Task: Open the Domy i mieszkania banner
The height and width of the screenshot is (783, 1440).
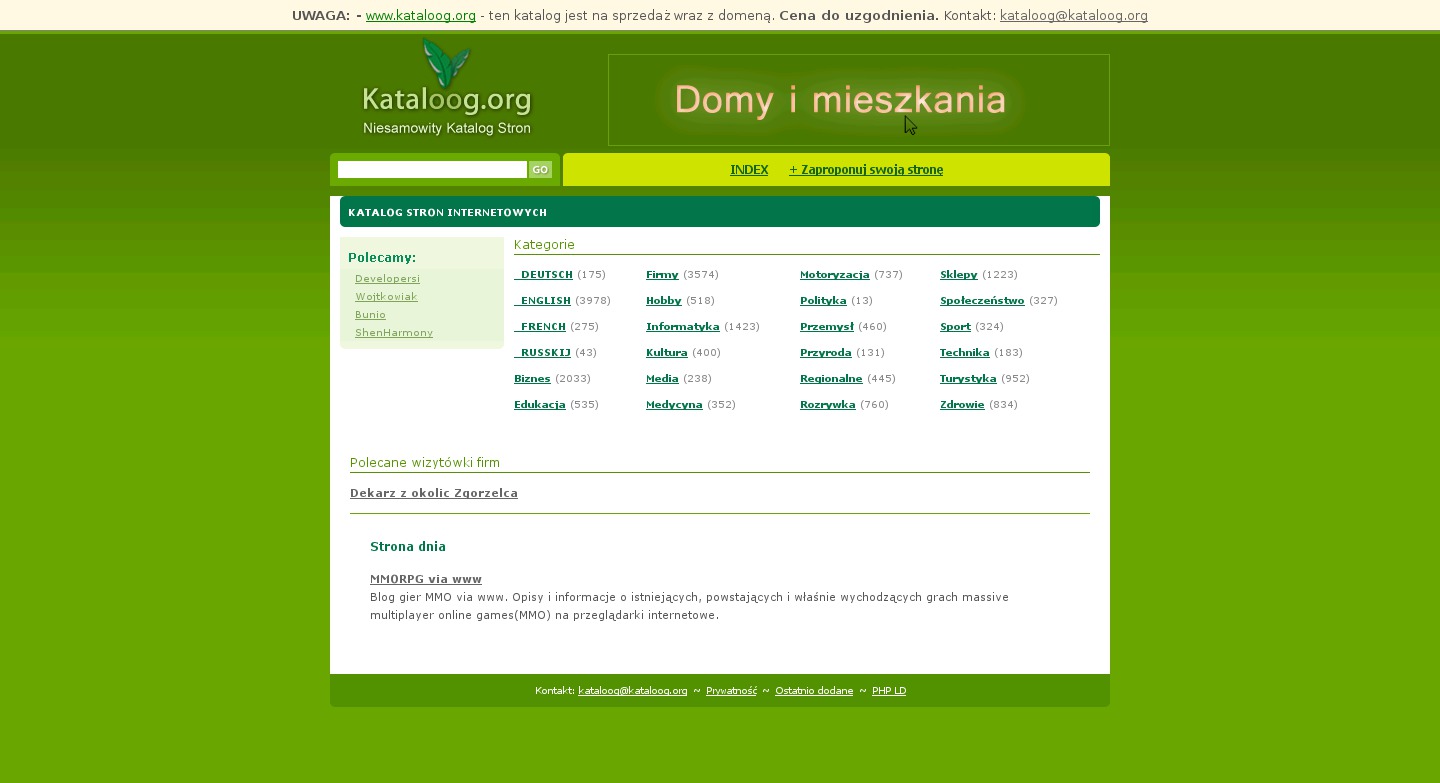Action: 858,100
